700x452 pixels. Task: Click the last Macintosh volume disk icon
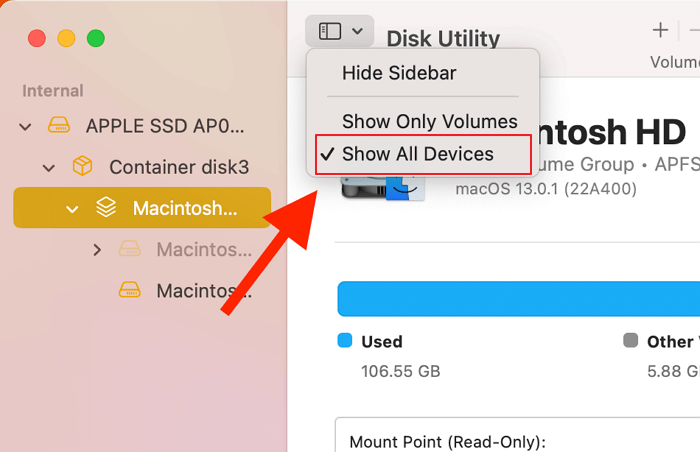click(130, 290)
